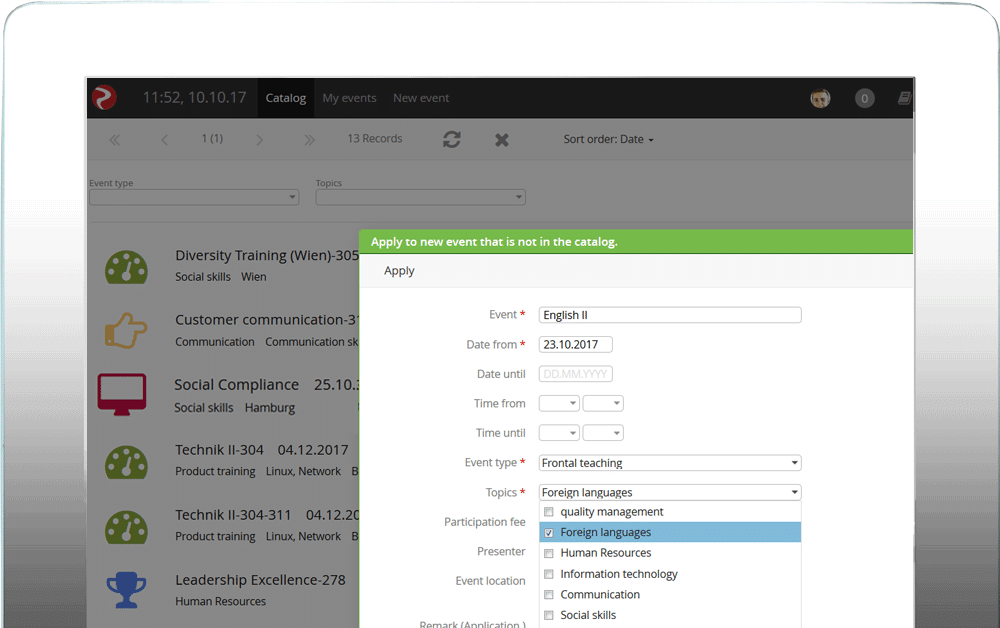This screenshot has width=1000, height=628.
Task: Check the Information technology topic
Action: tap(548, 574)
